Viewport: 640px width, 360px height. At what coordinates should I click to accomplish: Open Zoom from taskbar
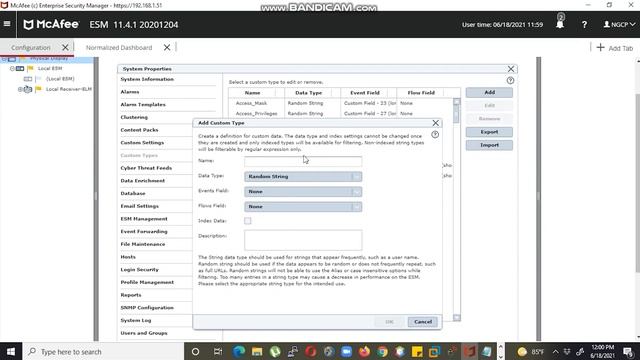click(x=347, y=351)
